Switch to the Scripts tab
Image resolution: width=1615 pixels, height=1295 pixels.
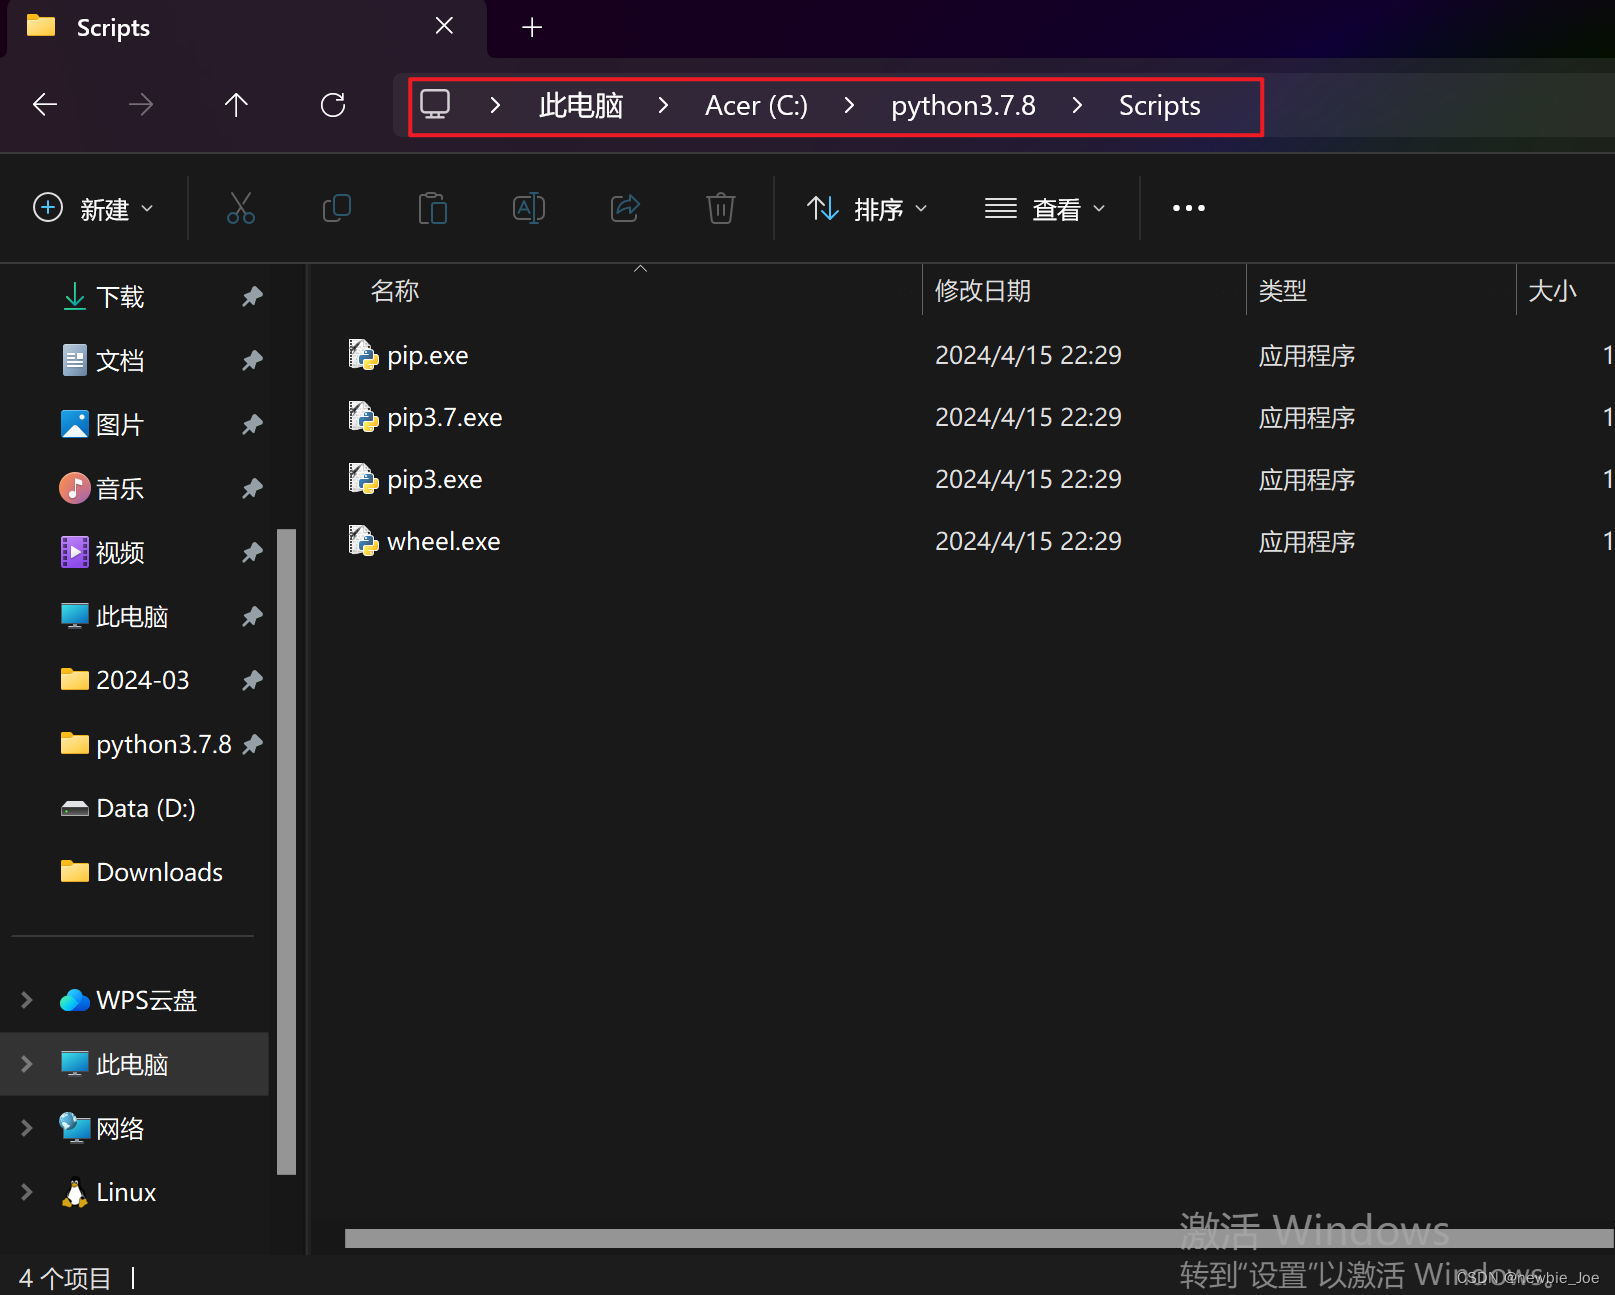pos(112,27)
